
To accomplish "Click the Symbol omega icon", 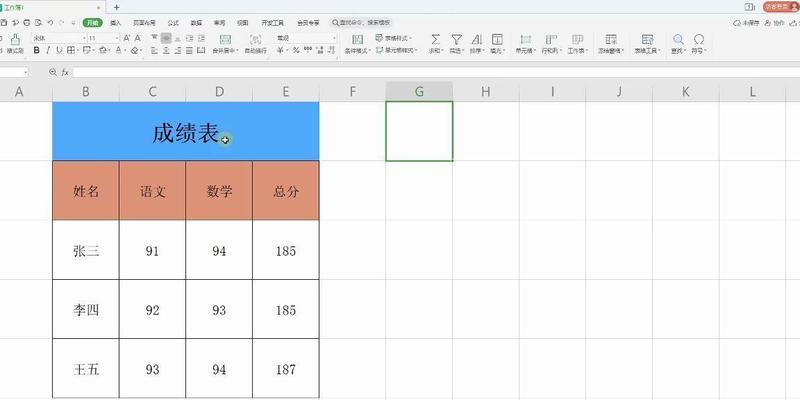I will pos(699,39).
